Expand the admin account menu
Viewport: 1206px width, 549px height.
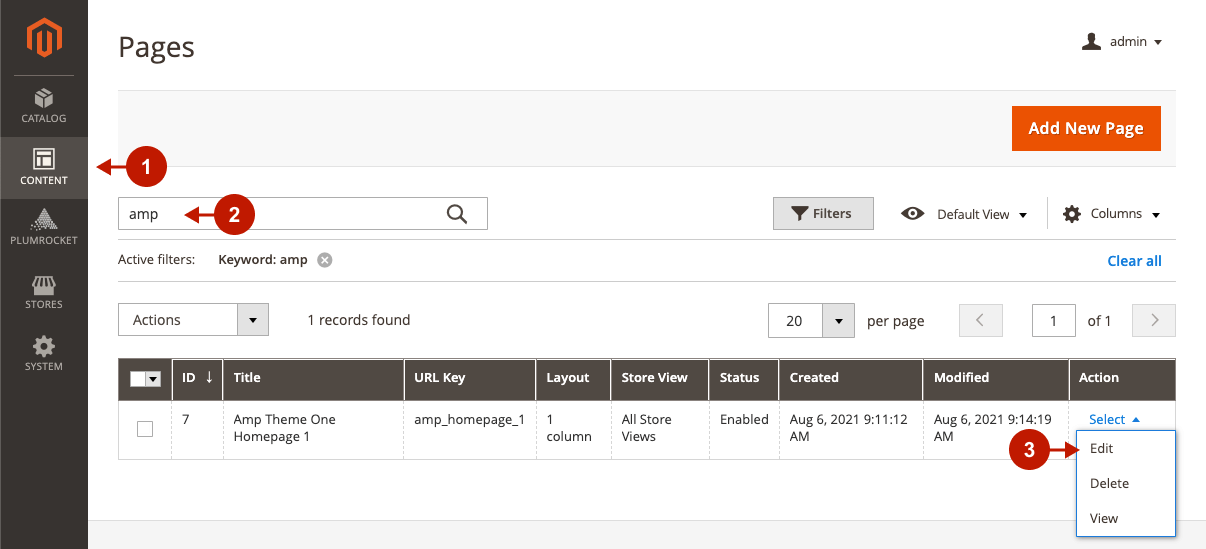pos(1123,42)
